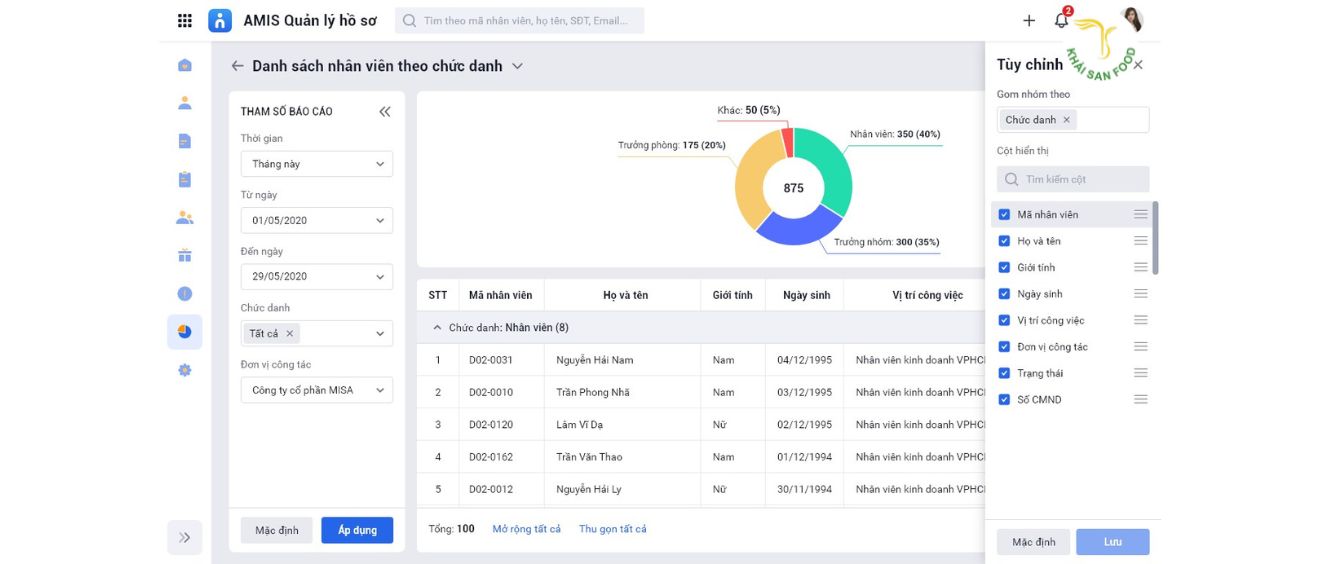1320x564 pixels.
Task: Click the Lưu button
Action: tap(1113, 542)
